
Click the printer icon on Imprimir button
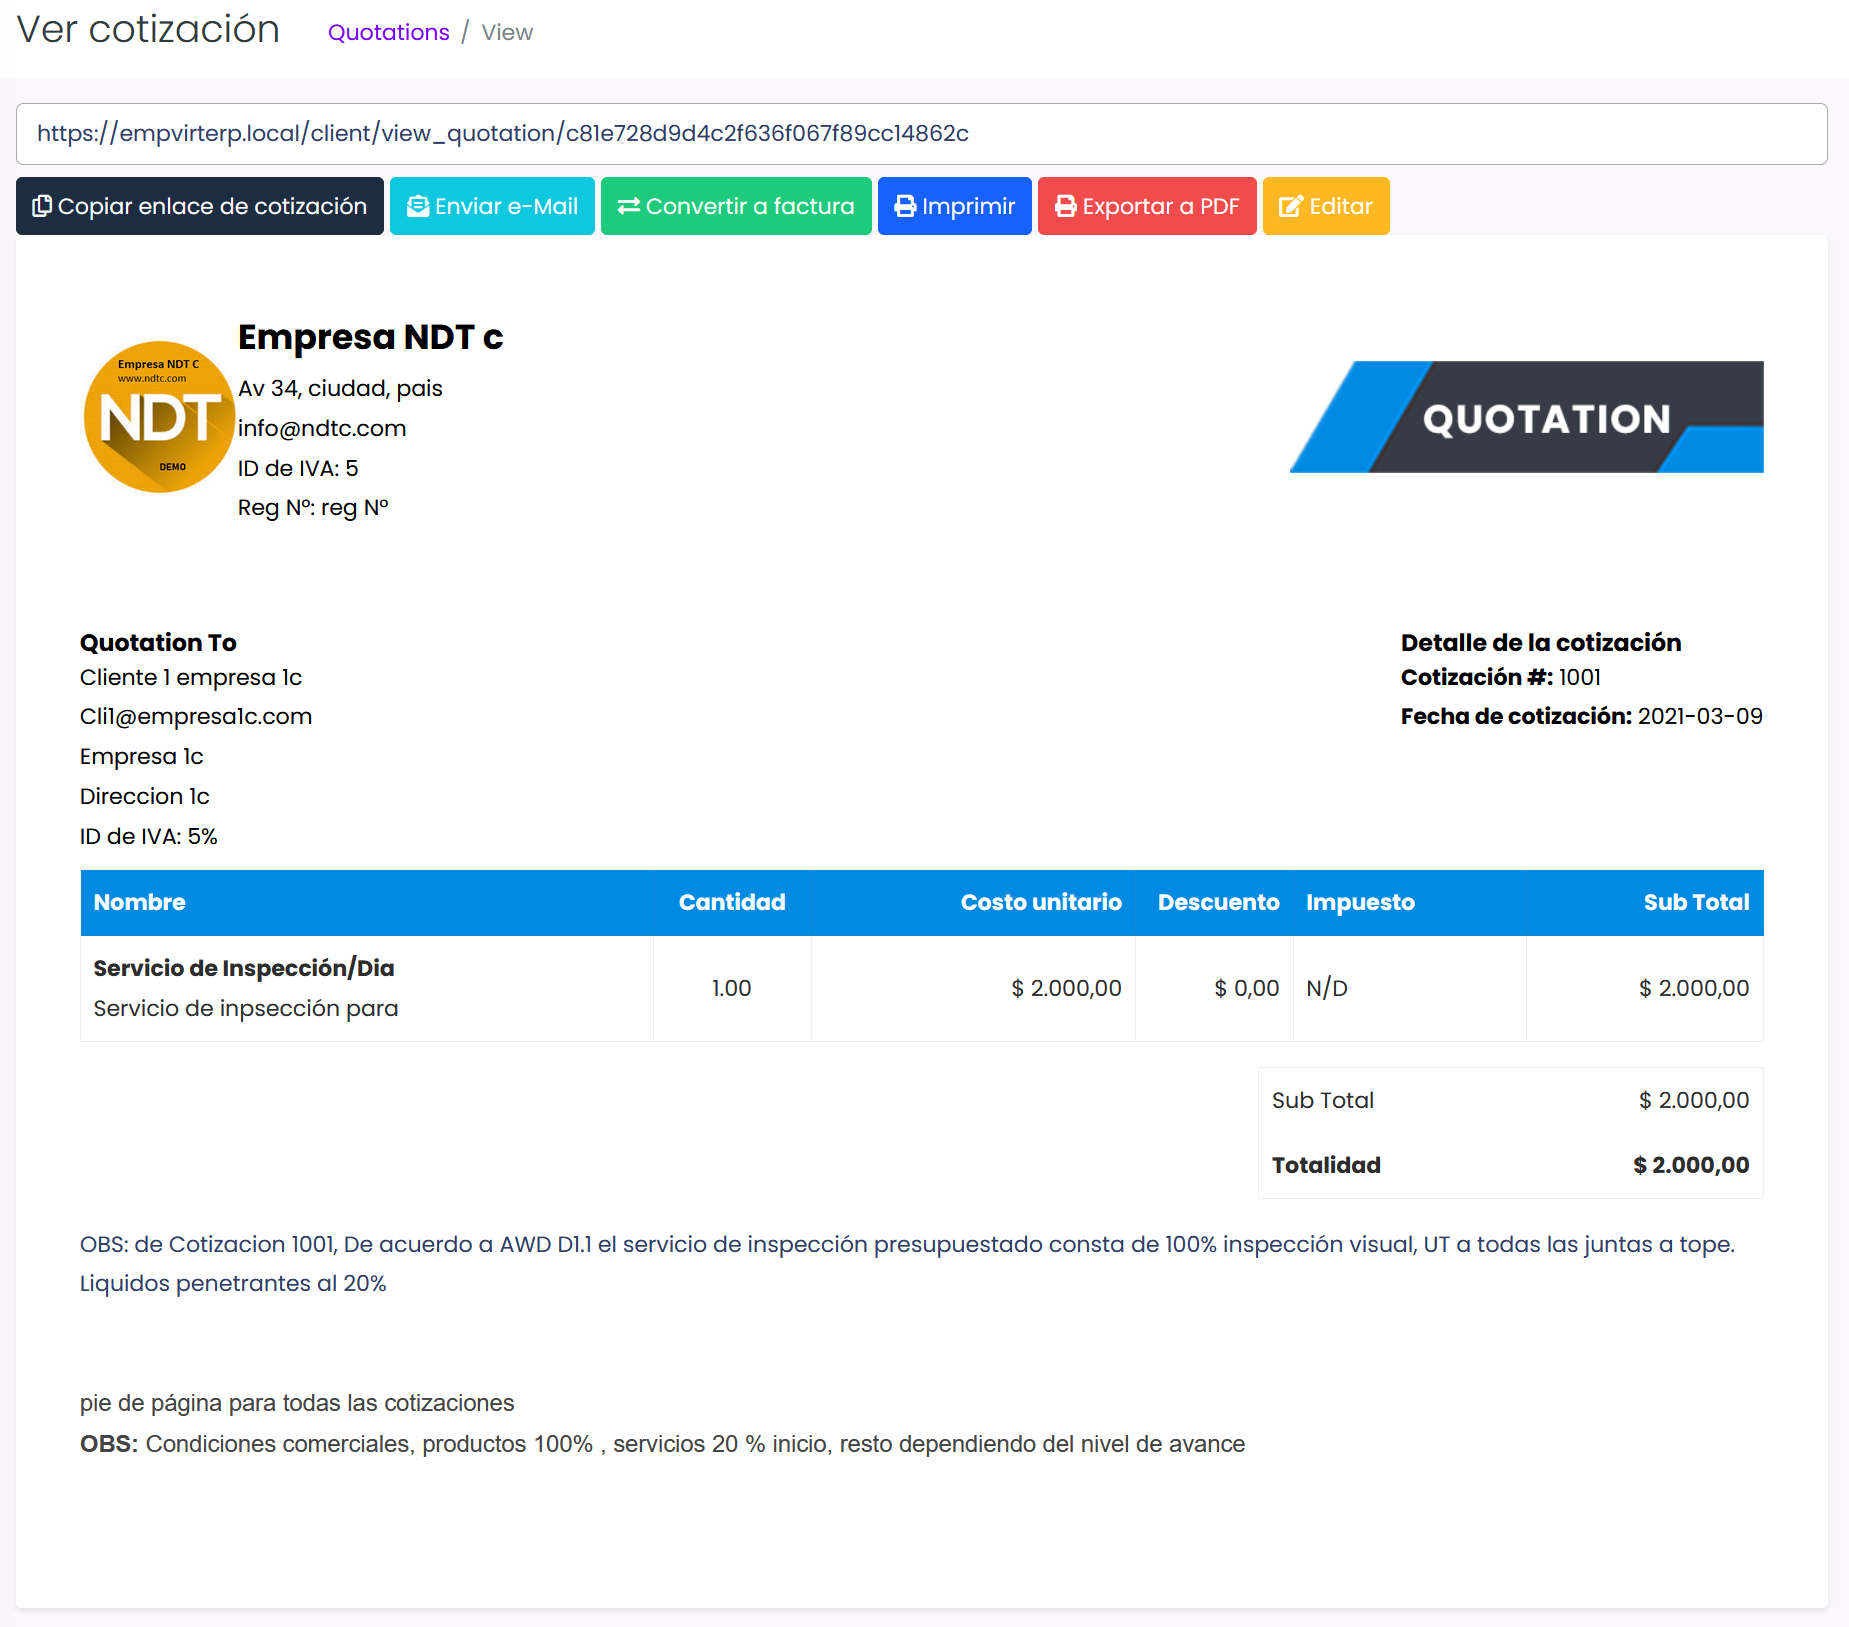tap(905, 206)
